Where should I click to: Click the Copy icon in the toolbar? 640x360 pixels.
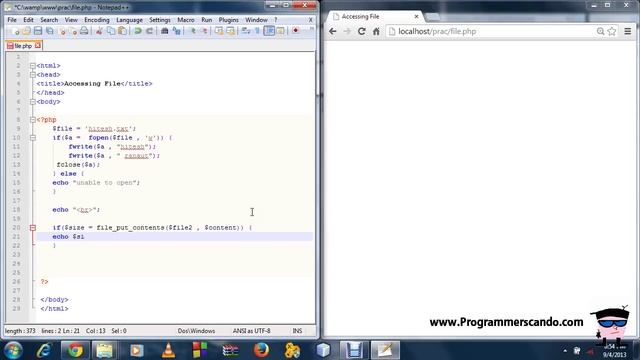[111, 31]
